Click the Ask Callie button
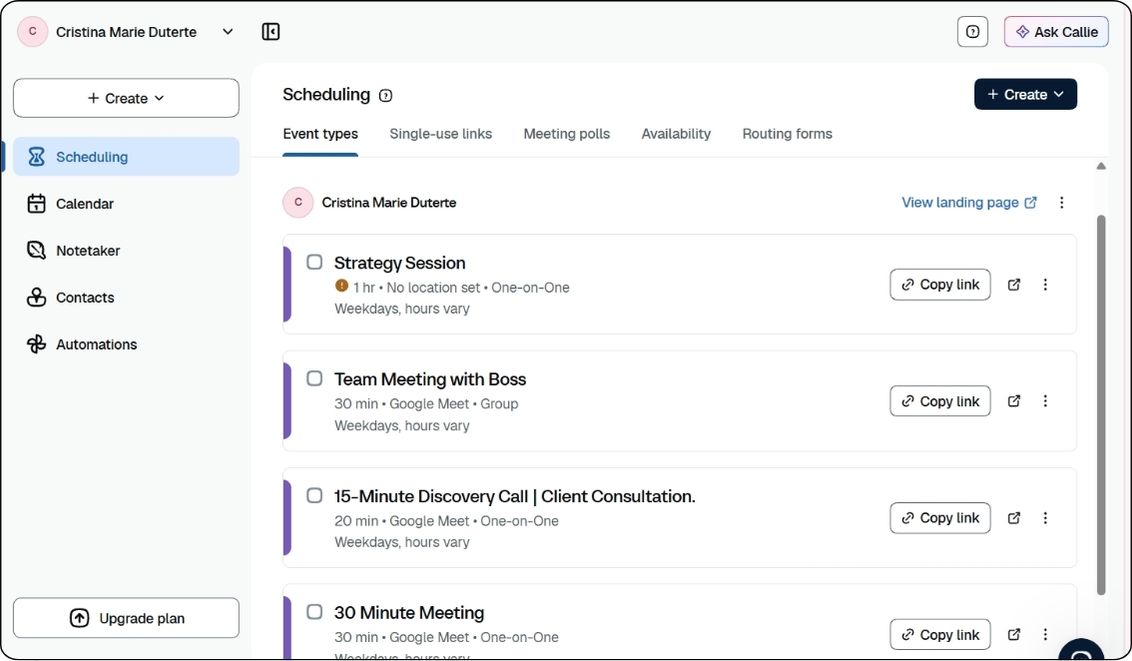This screenshot has width=1132, height=661. 1056,32
